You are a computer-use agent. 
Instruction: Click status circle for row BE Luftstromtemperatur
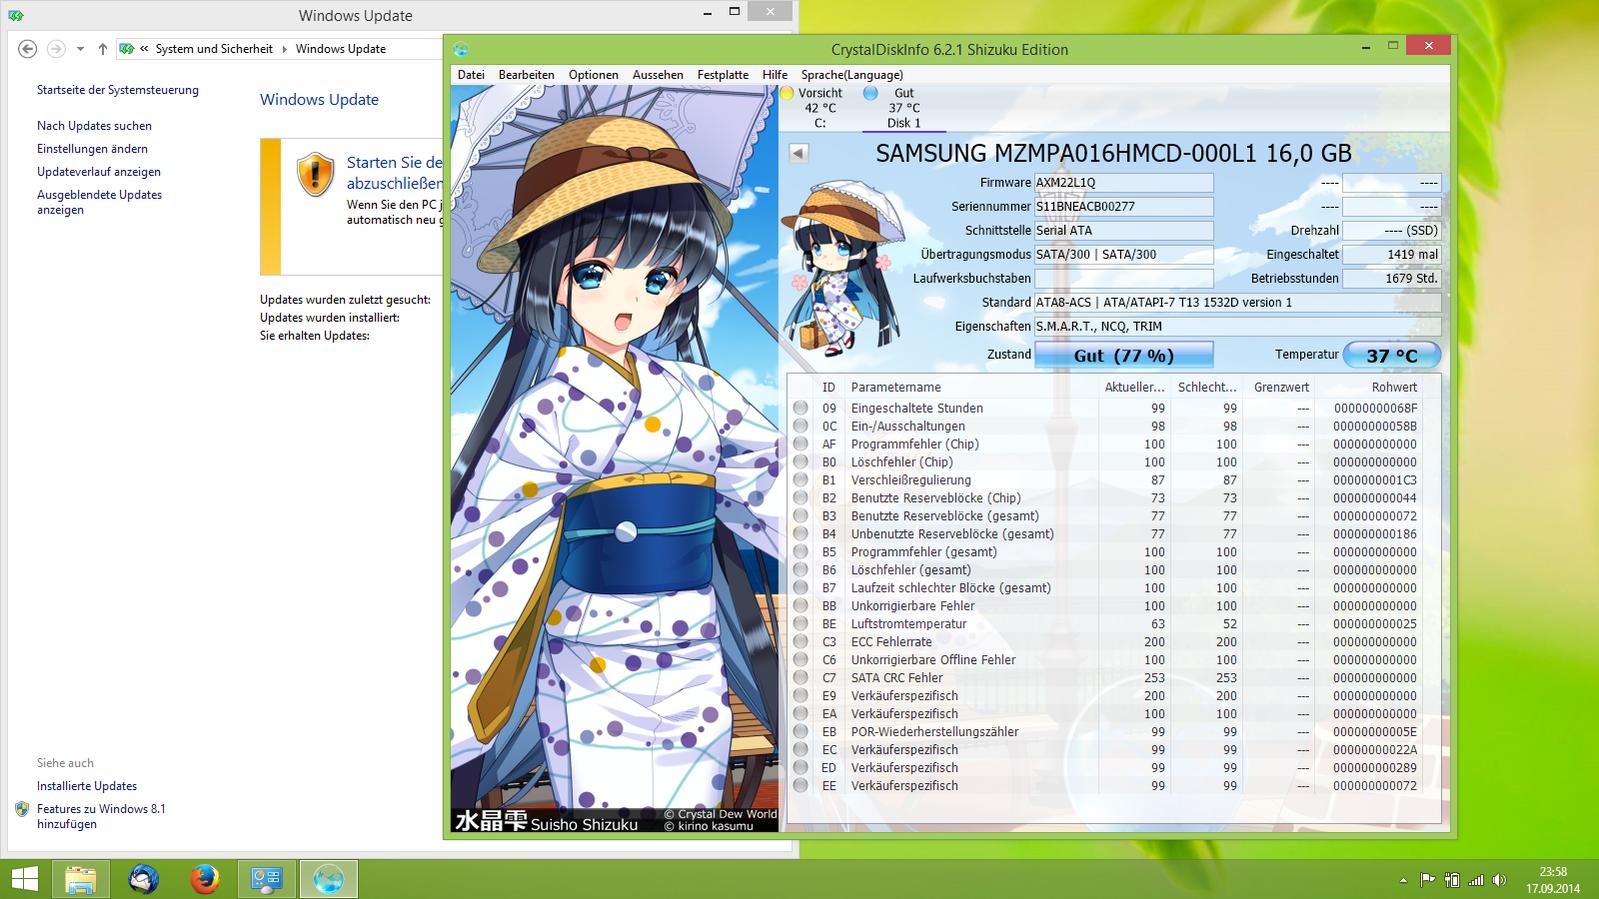click(x=801, y=624)
